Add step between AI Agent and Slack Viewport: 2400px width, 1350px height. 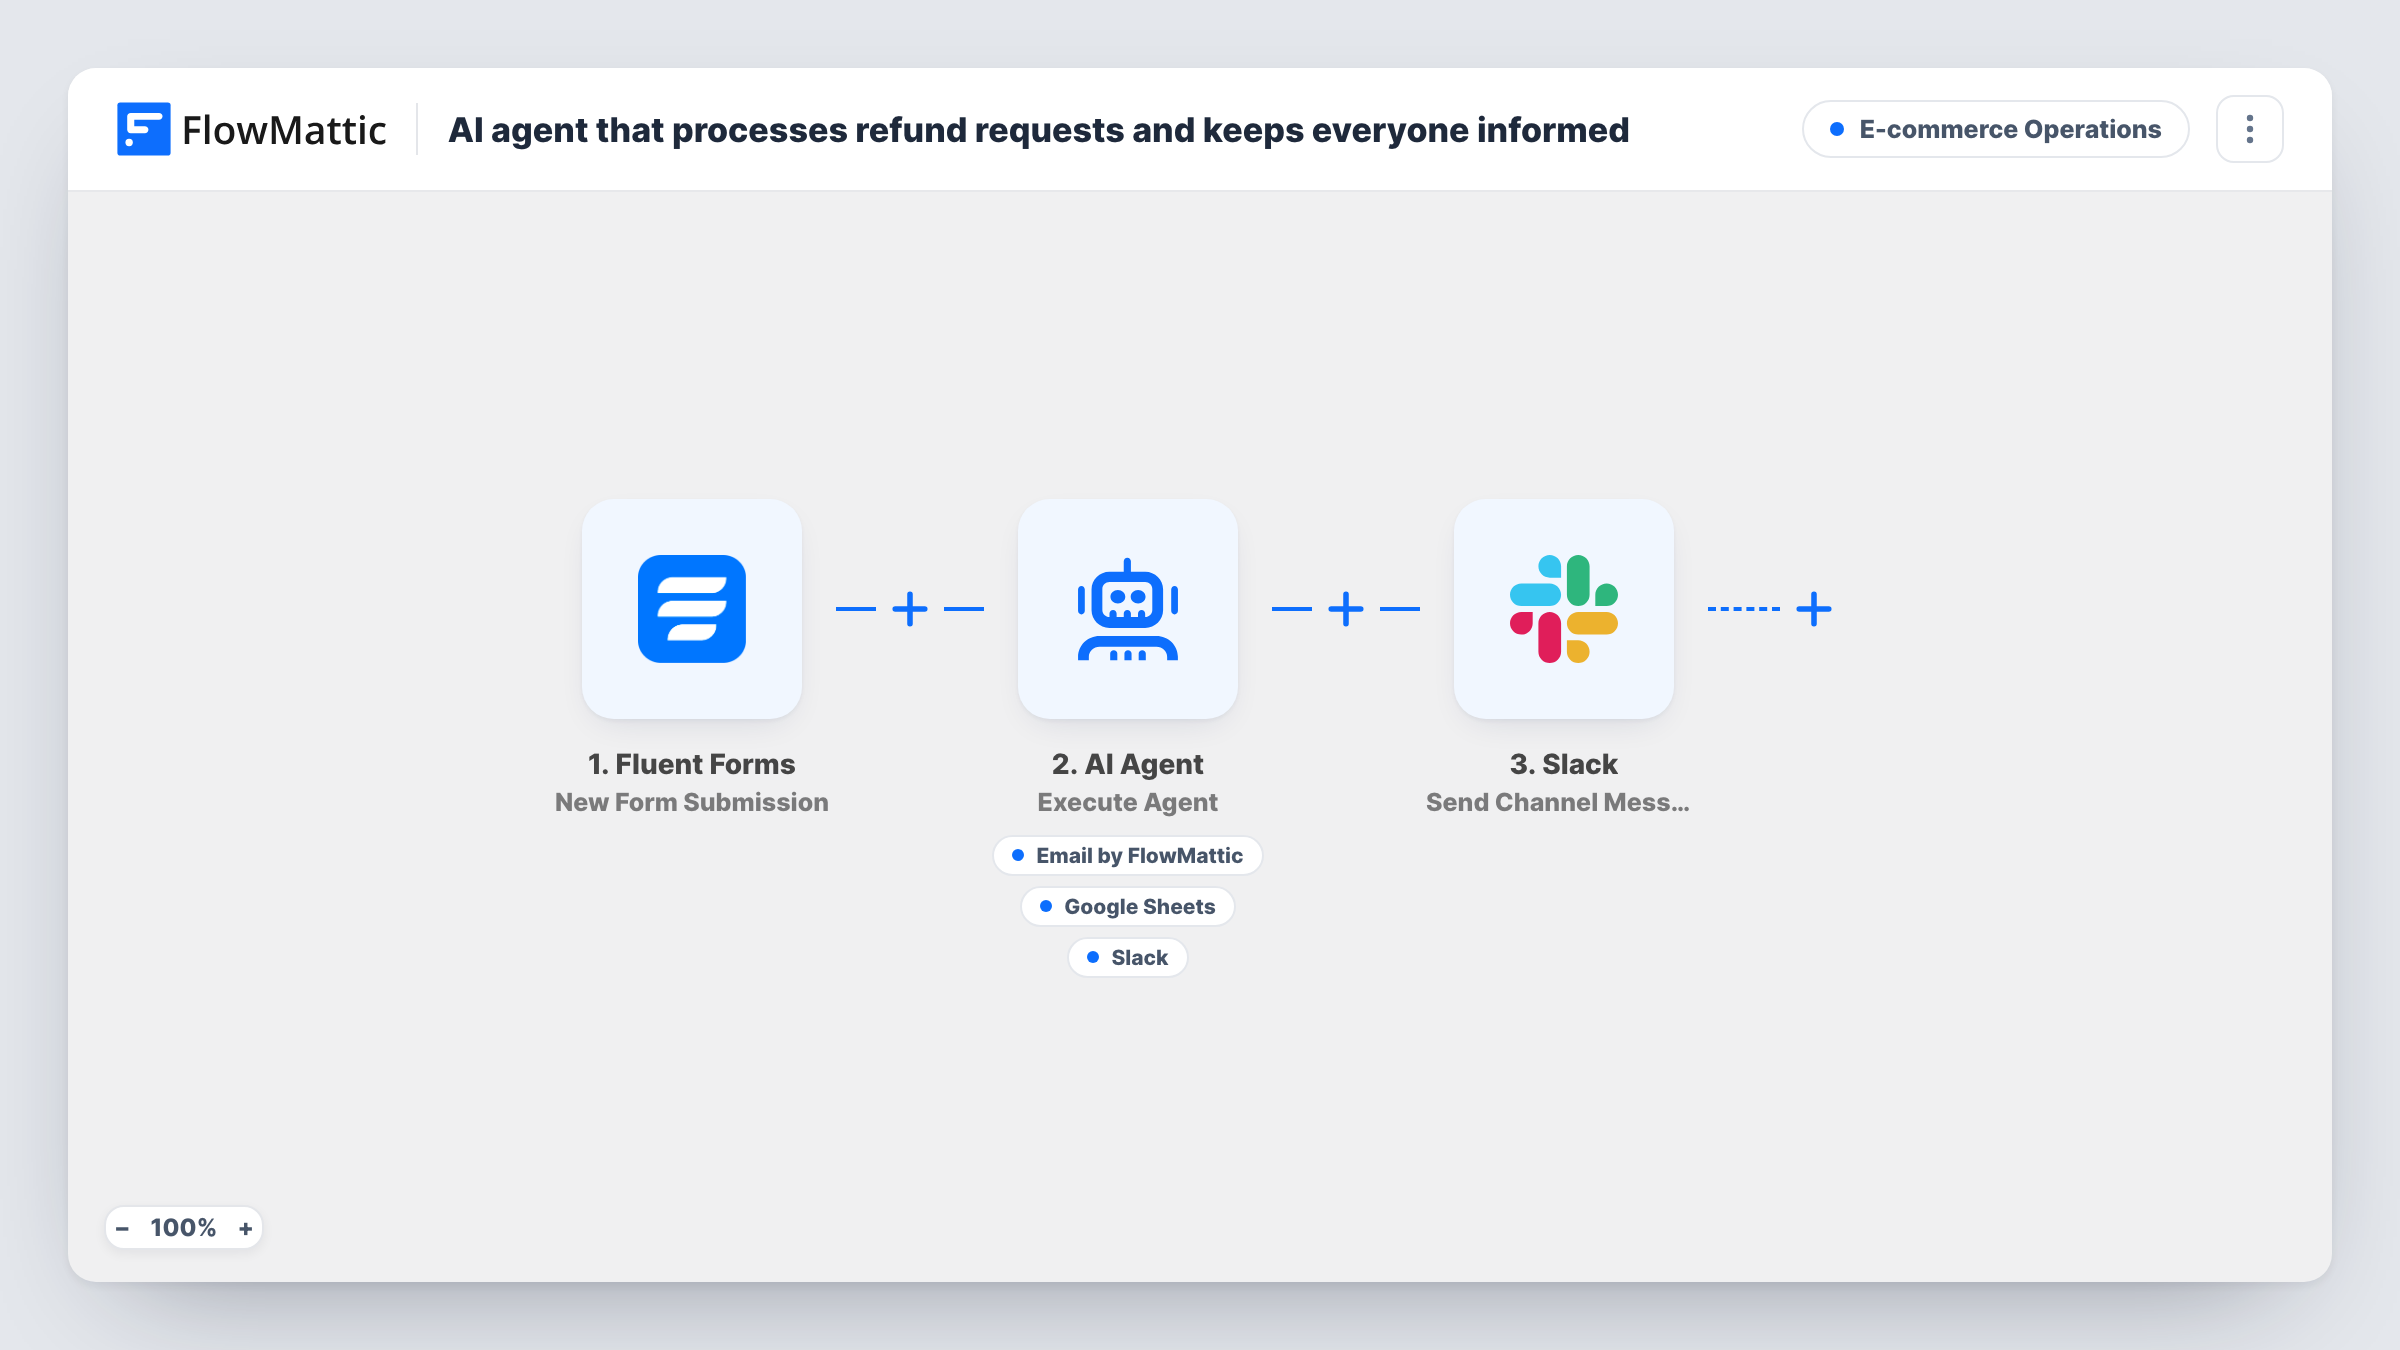click(1346, 609)
